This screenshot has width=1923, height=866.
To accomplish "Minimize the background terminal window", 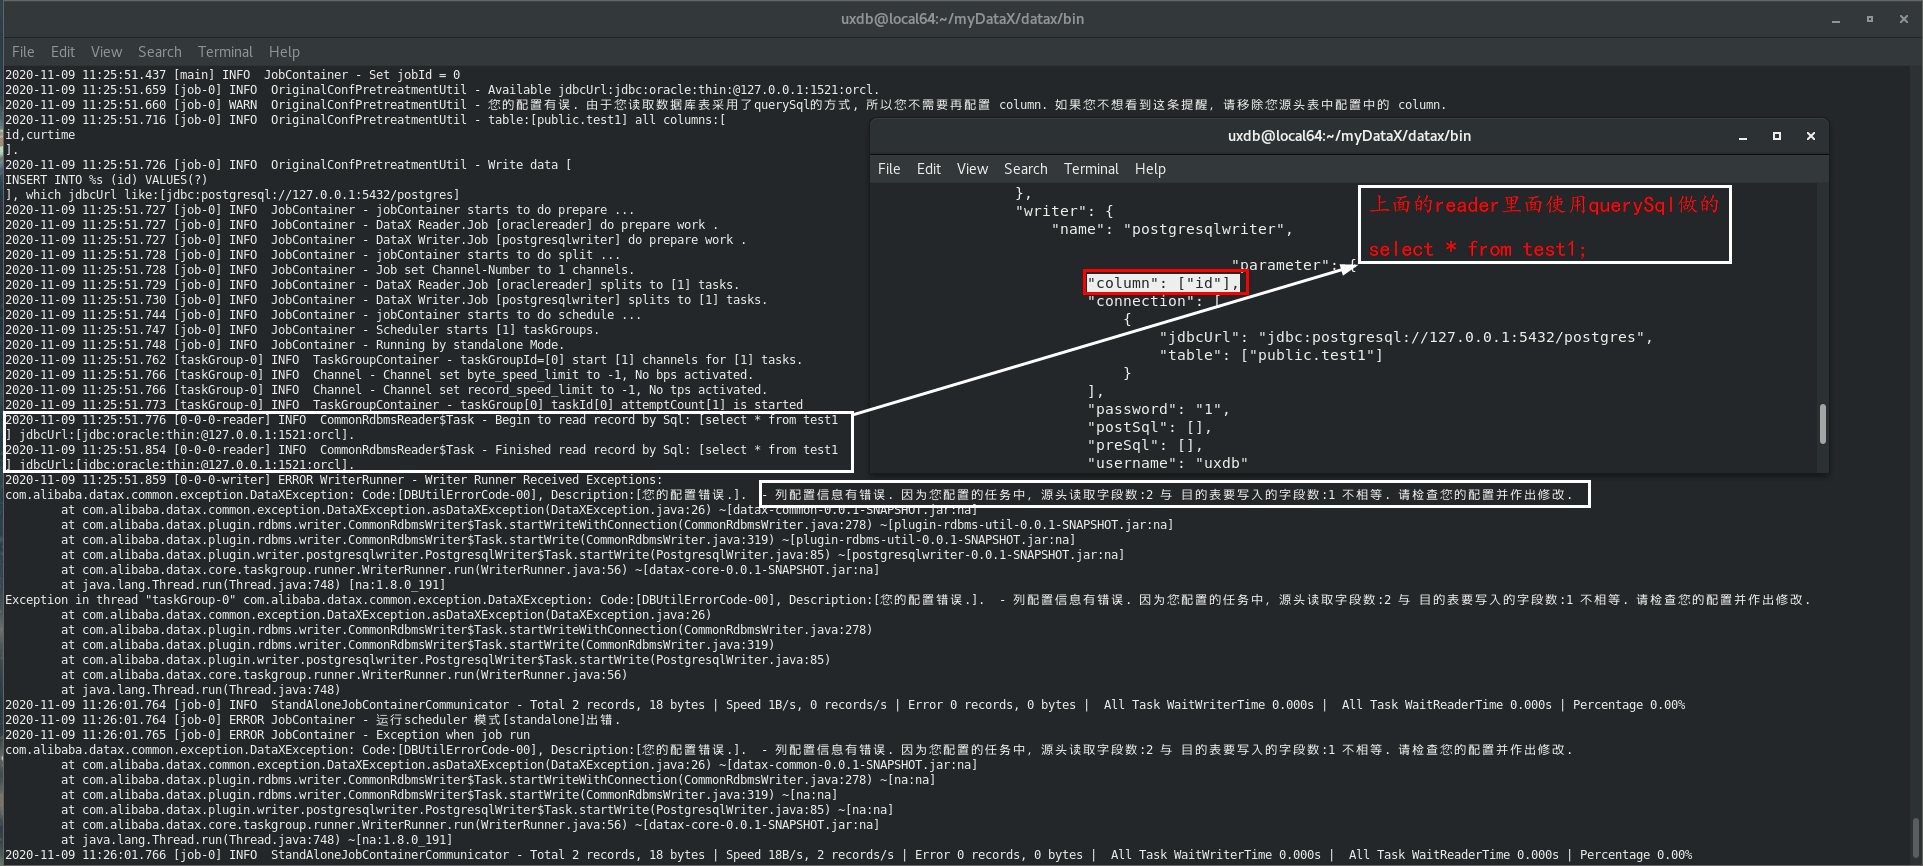I will pos(1836,20).
